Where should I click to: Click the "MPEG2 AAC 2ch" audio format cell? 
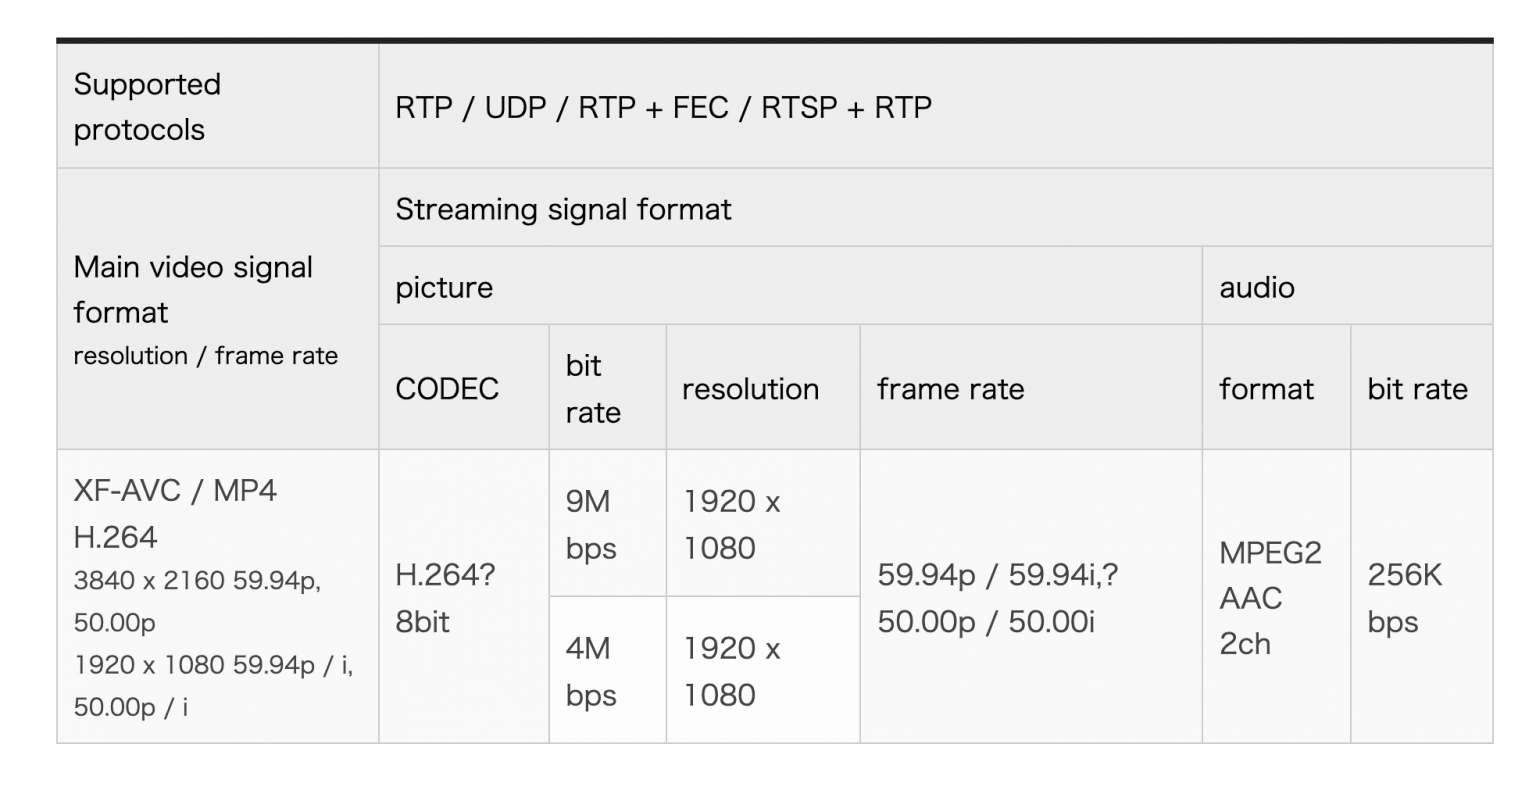click(x=1269, y=597)
